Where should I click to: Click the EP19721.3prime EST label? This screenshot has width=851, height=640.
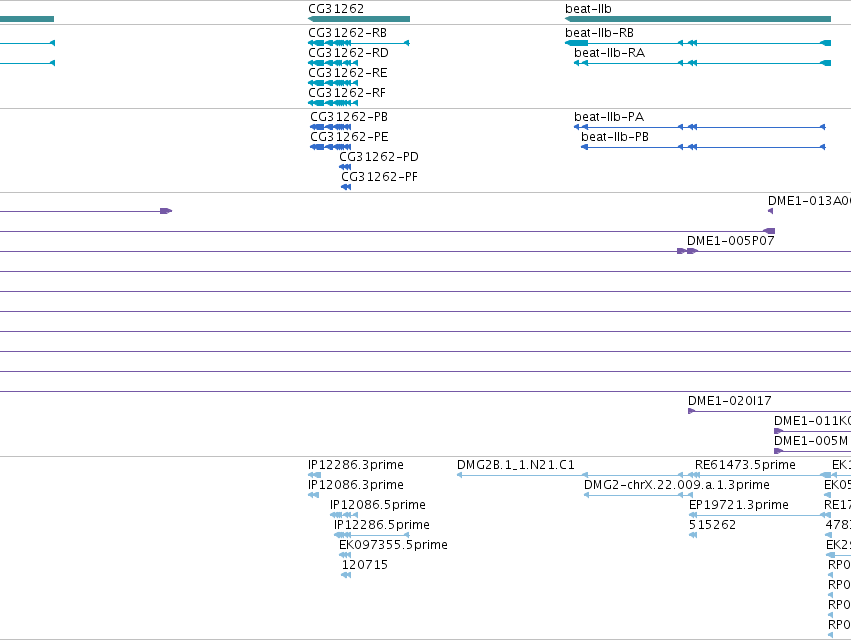[x=739, y=505]
